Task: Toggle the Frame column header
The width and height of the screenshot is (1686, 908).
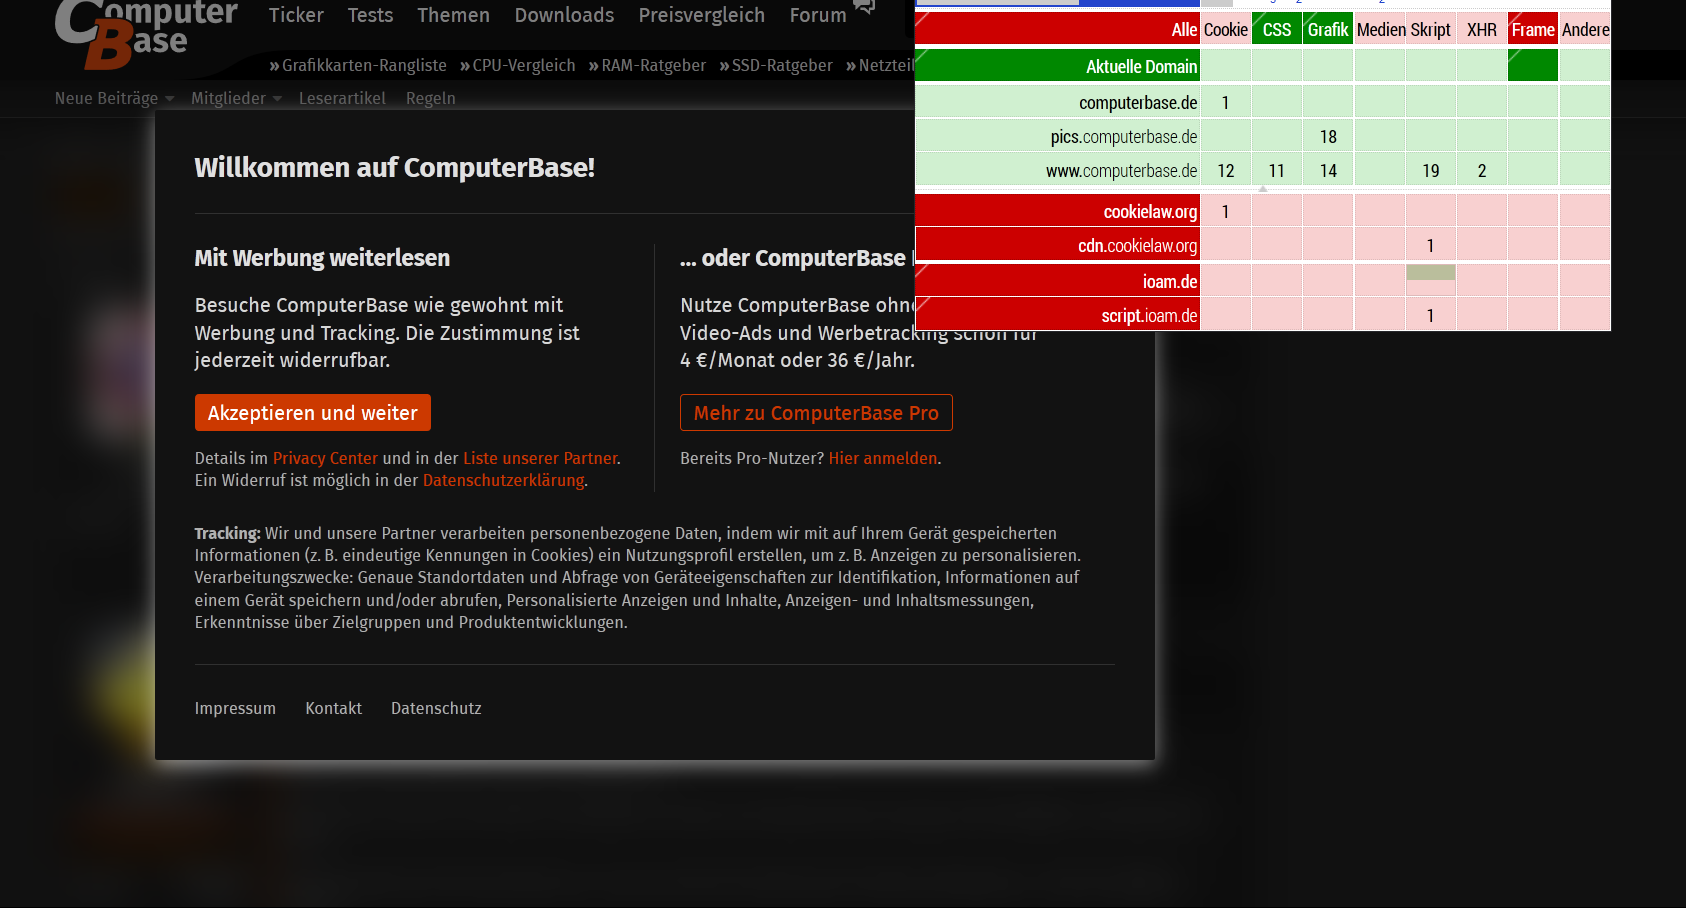Action: pyautogui.click(x=1533, y=29)
